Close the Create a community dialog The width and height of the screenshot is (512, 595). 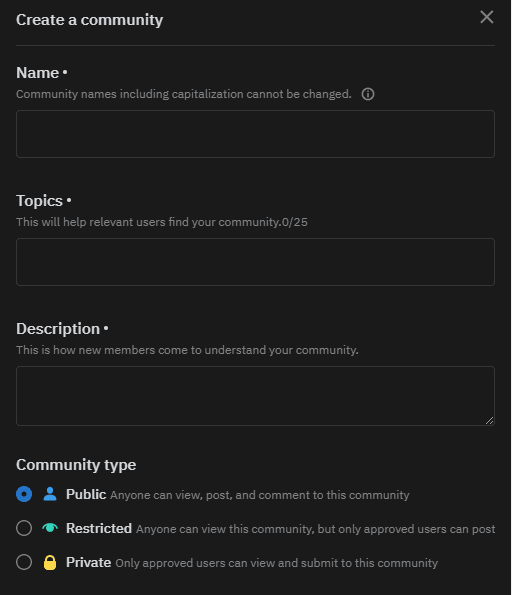click(x=487, y=17)
